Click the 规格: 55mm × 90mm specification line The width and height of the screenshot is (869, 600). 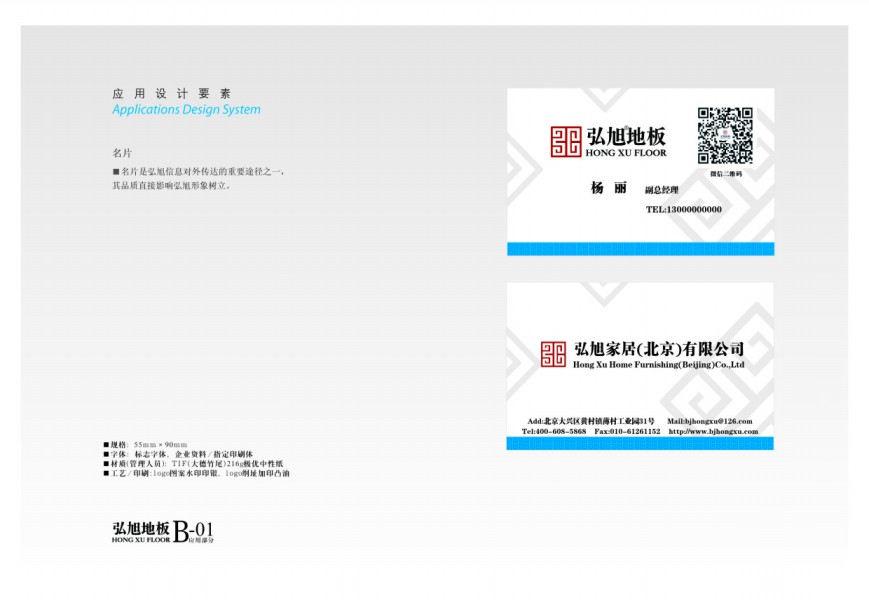pyautogui.click(x=148, y=444)
